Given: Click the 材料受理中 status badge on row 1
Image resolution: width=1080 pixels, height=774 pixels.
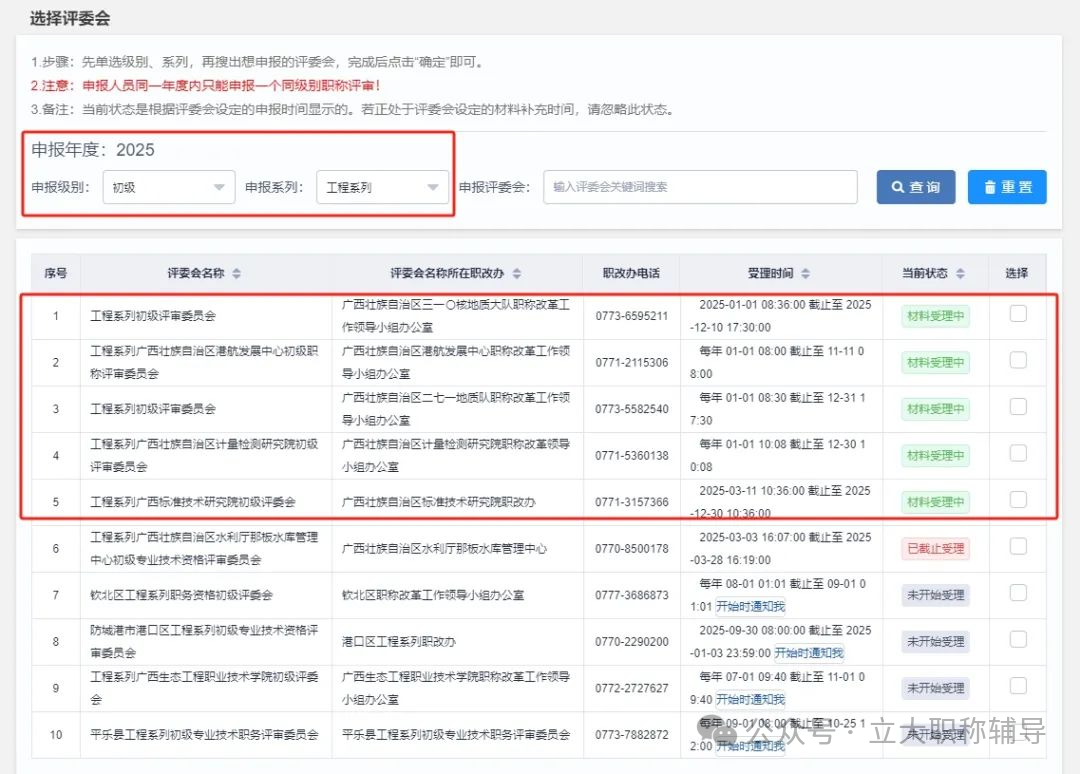Looking at the screenshot, I should [x=934, y=316].
